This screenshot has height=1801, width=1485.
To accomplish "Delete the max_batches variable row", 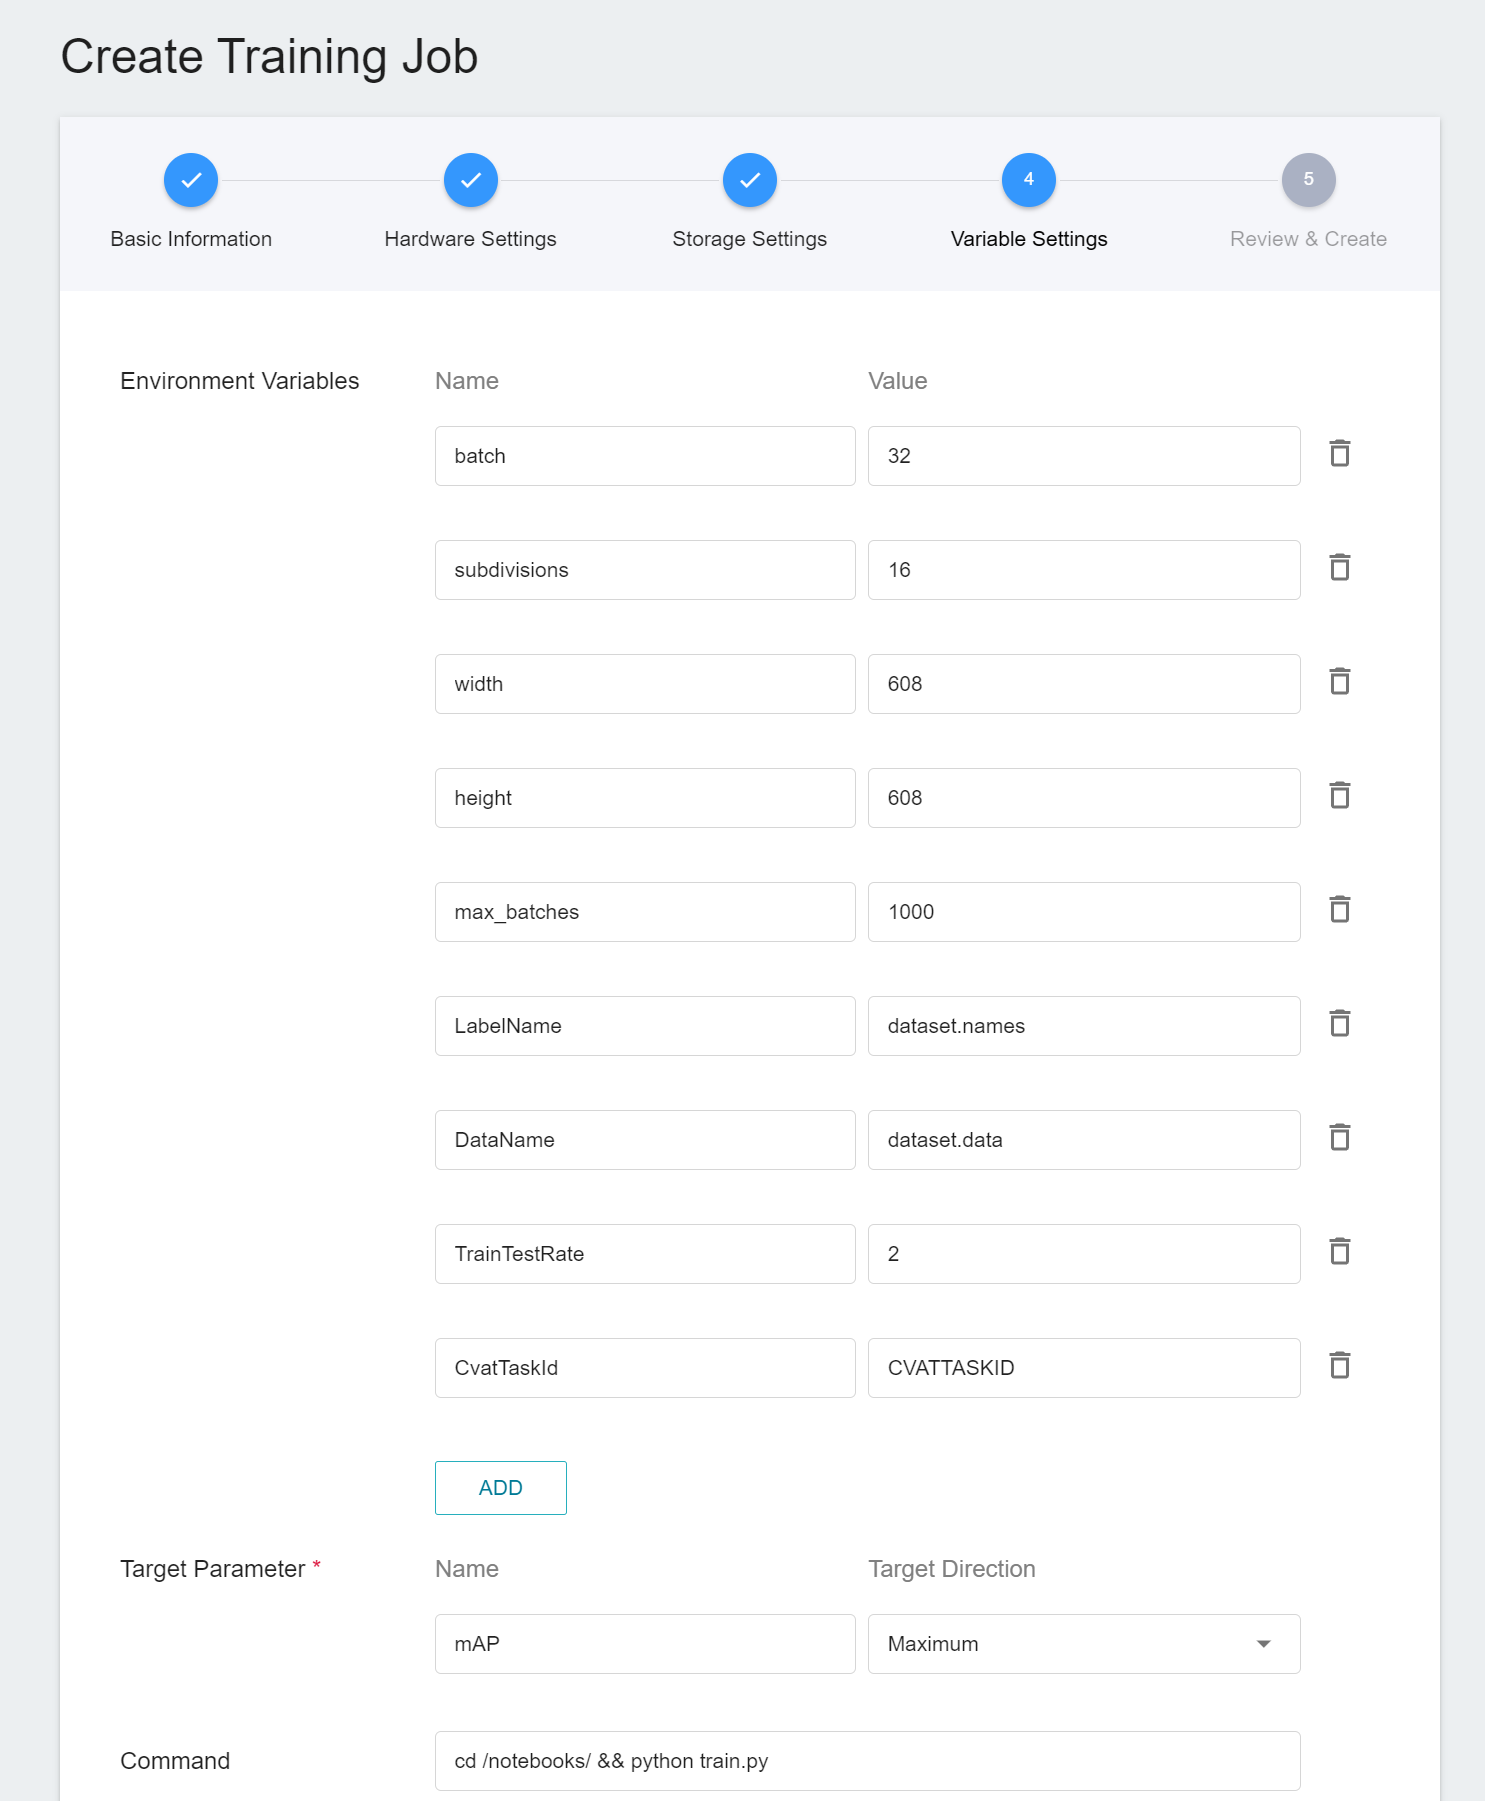I will (x=1340, y=910).
